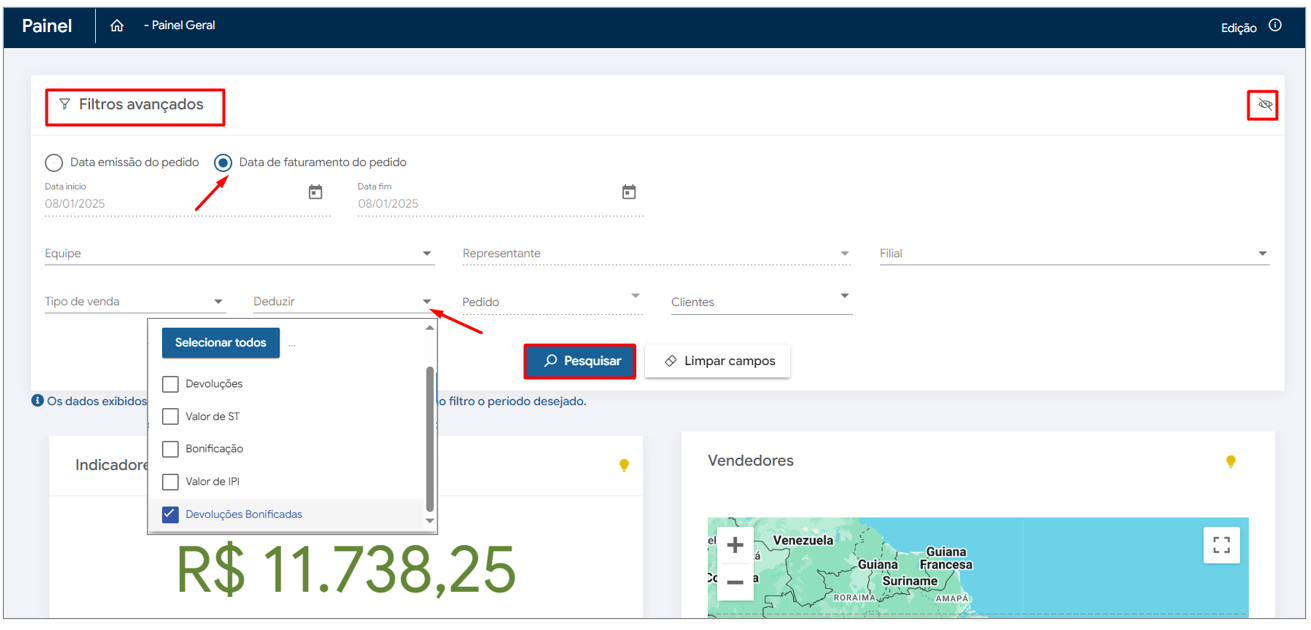Viewport: 1311px width, 630px height.
Task: Zoom in on the map
Action: pyautogui.click(x=735, y=545)
